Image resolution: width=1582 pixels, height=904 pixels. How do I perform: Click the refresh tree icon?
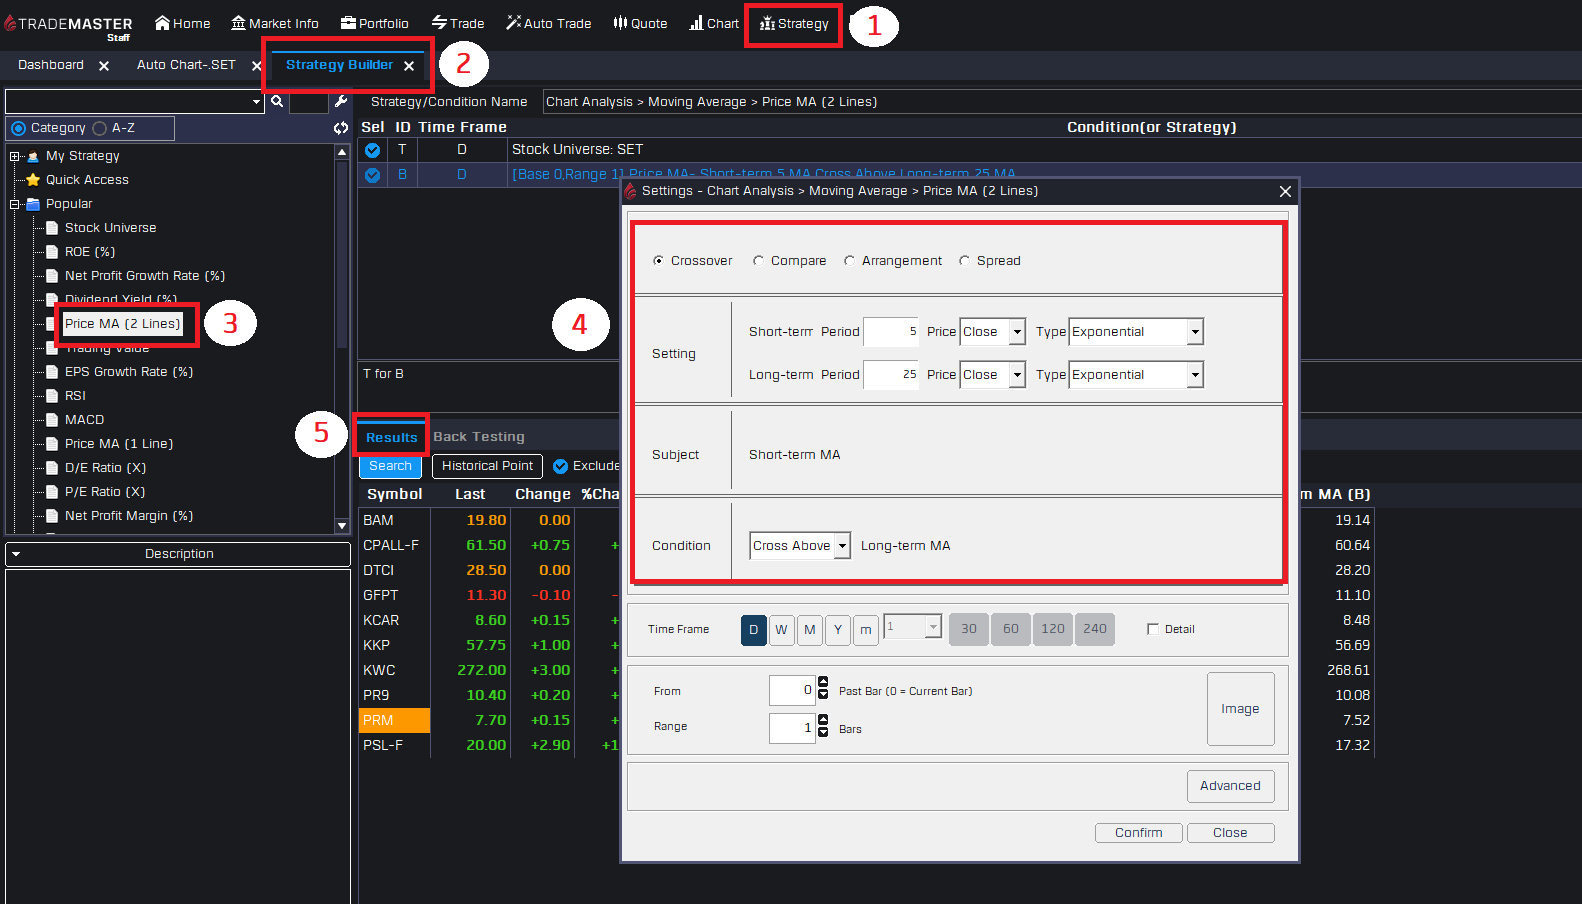341,128
